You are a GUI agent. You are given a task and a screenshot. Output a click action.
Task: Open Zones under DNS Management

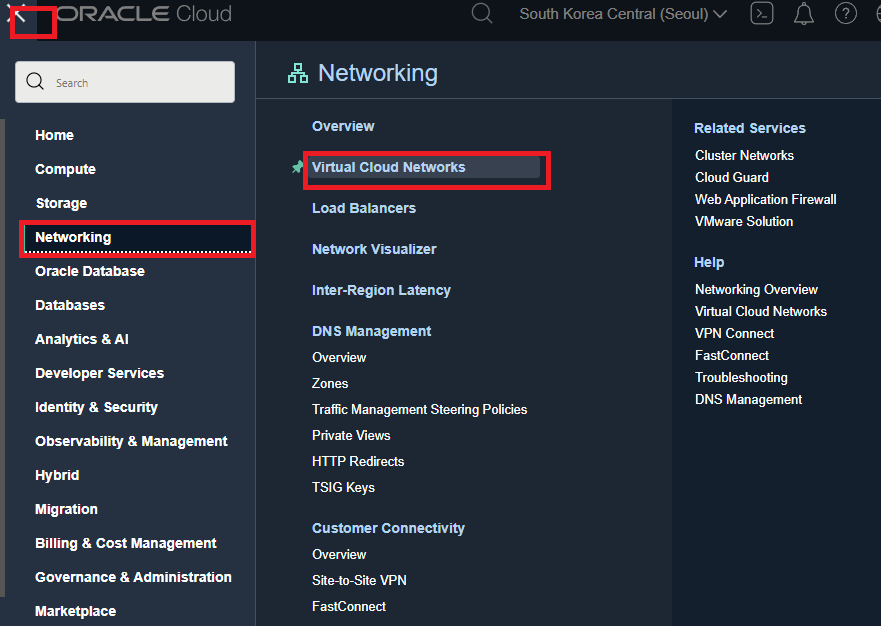[x=330, y=384]
